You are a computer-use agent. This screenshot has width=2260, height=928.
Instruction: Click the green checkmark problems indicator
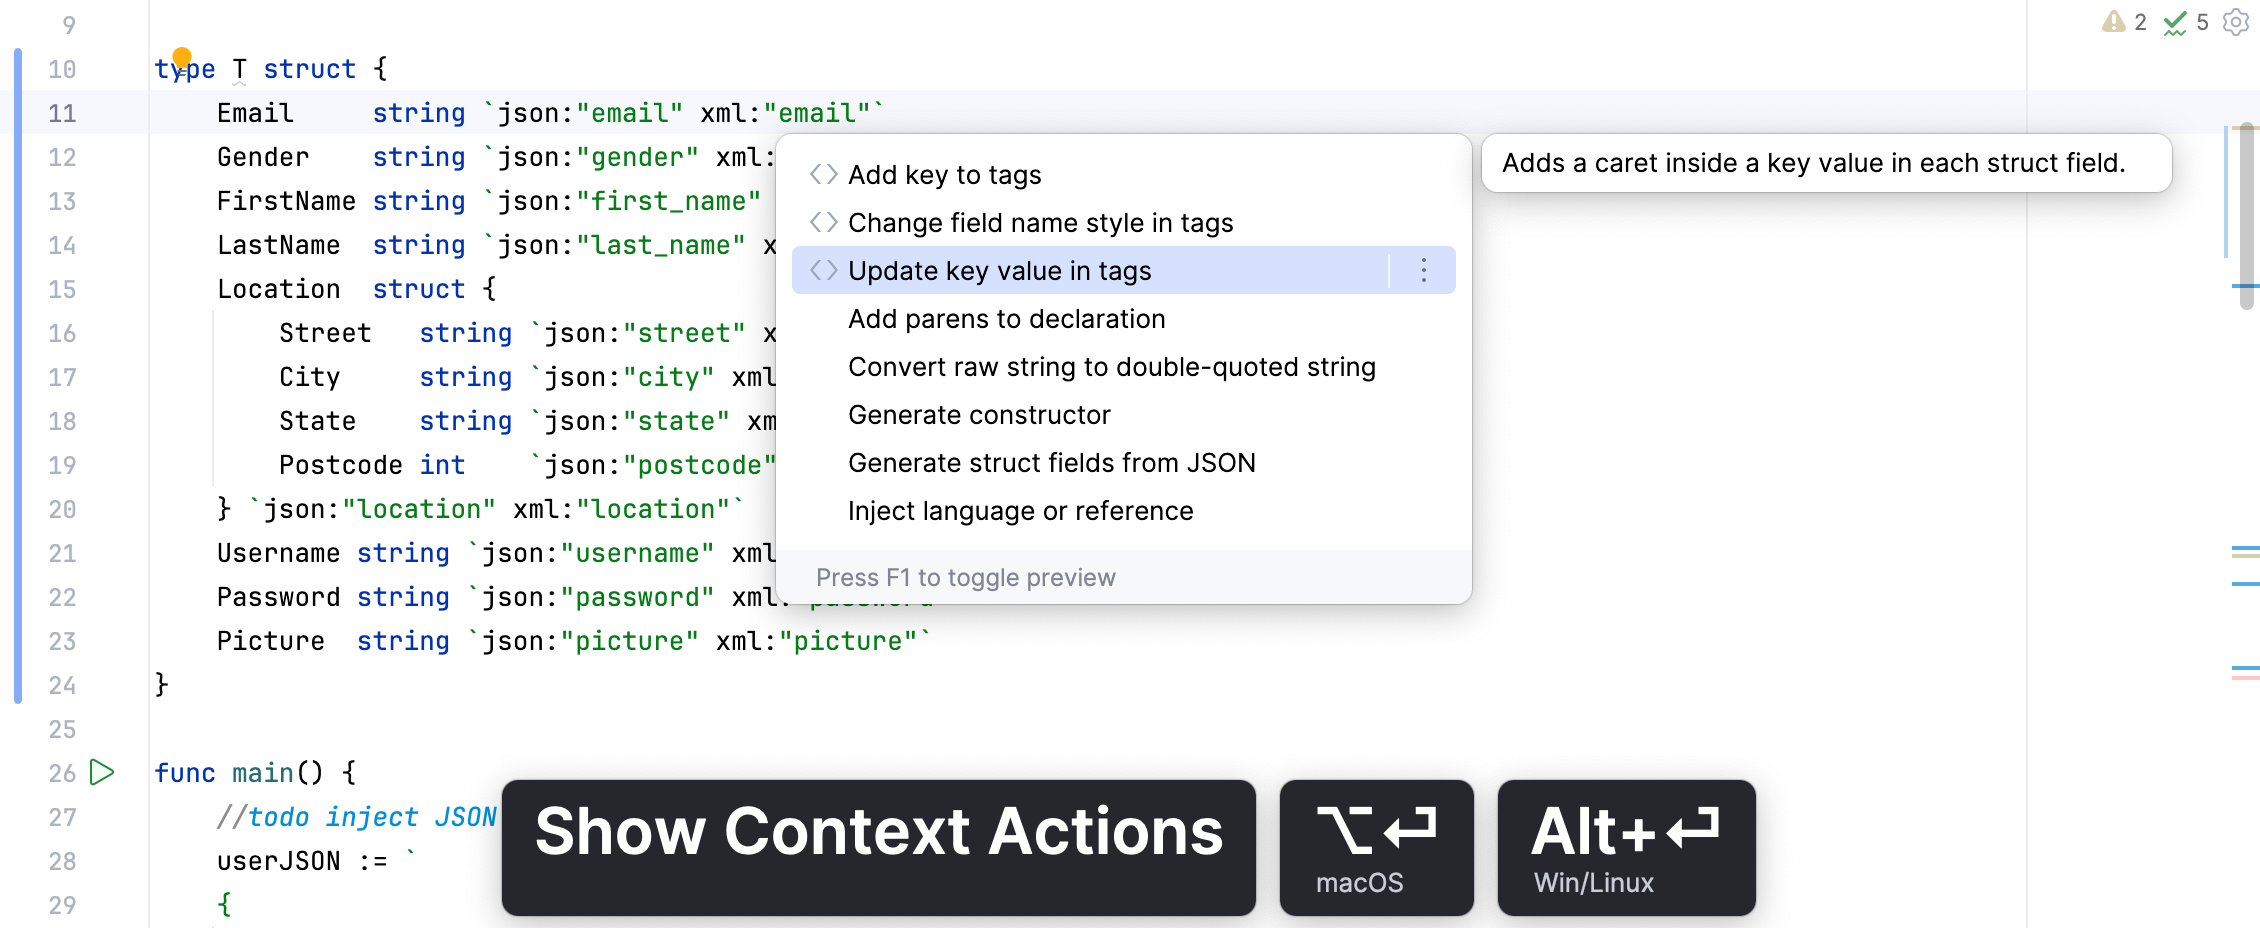(2174, 22)
